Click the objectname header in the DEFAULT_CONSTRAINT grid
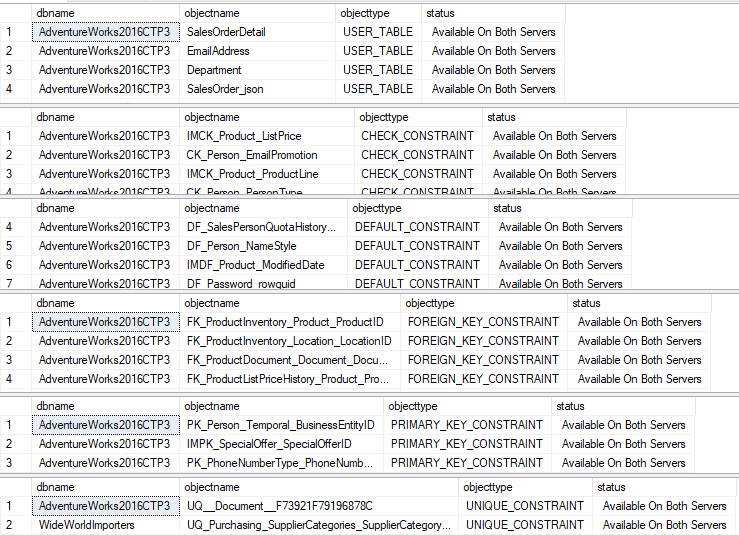Screen dimensions: 739x535 pyautogui.click(x=263, y=208)
